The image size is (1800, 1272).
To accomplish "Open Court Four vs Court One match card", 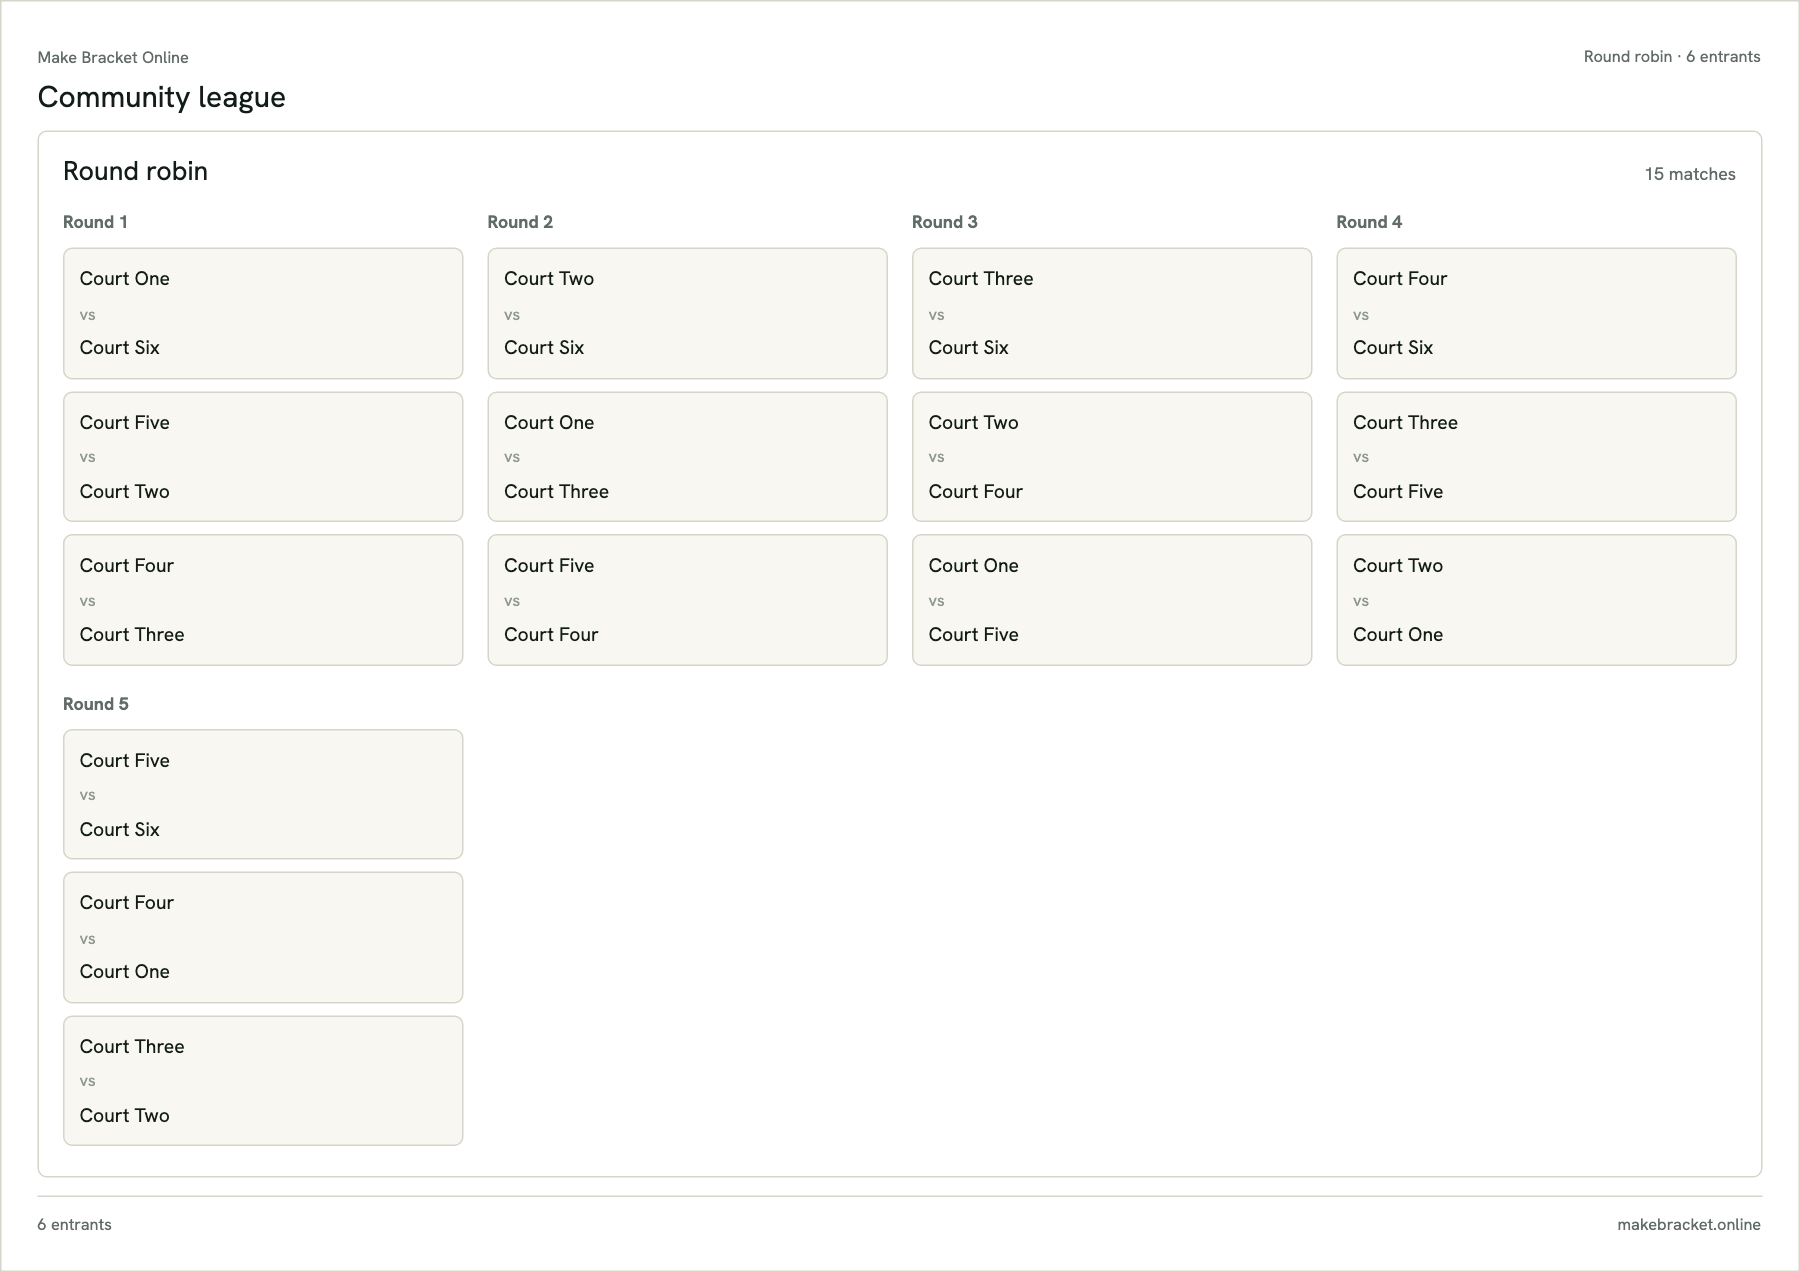I will click(263, 938).
